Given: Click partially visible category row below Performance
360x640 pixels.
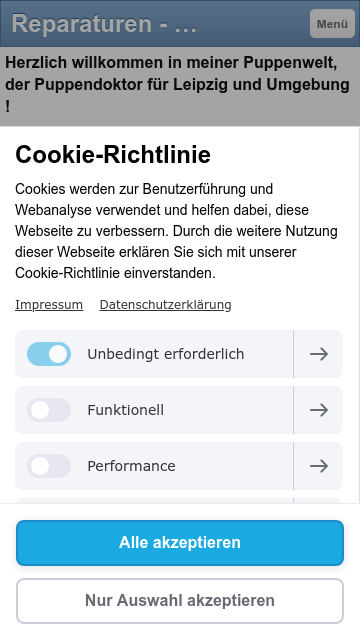Looking at the screenshot, I should [x=179, y=500].
